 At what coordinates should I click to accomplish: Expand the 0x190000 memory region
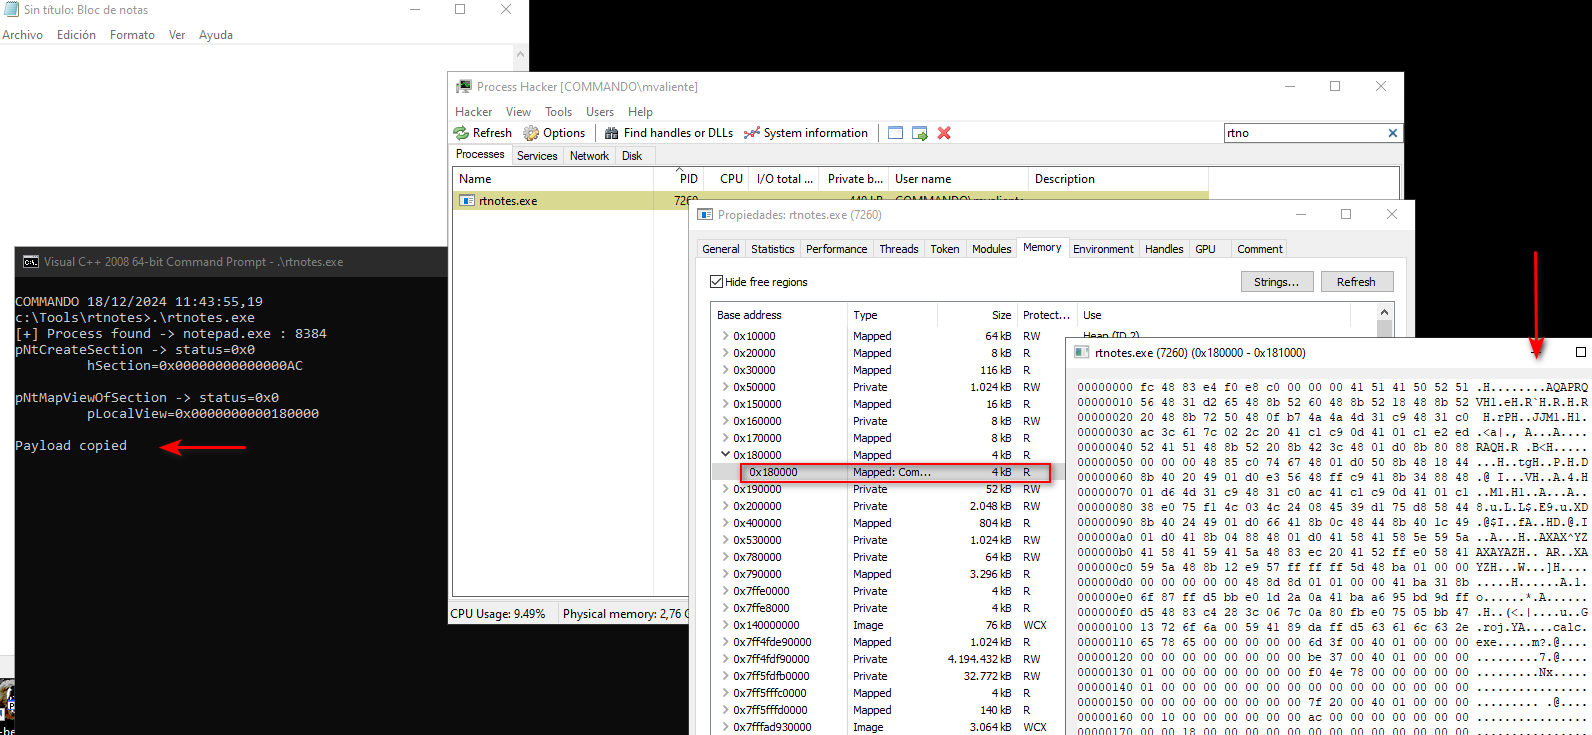[725, 489]
